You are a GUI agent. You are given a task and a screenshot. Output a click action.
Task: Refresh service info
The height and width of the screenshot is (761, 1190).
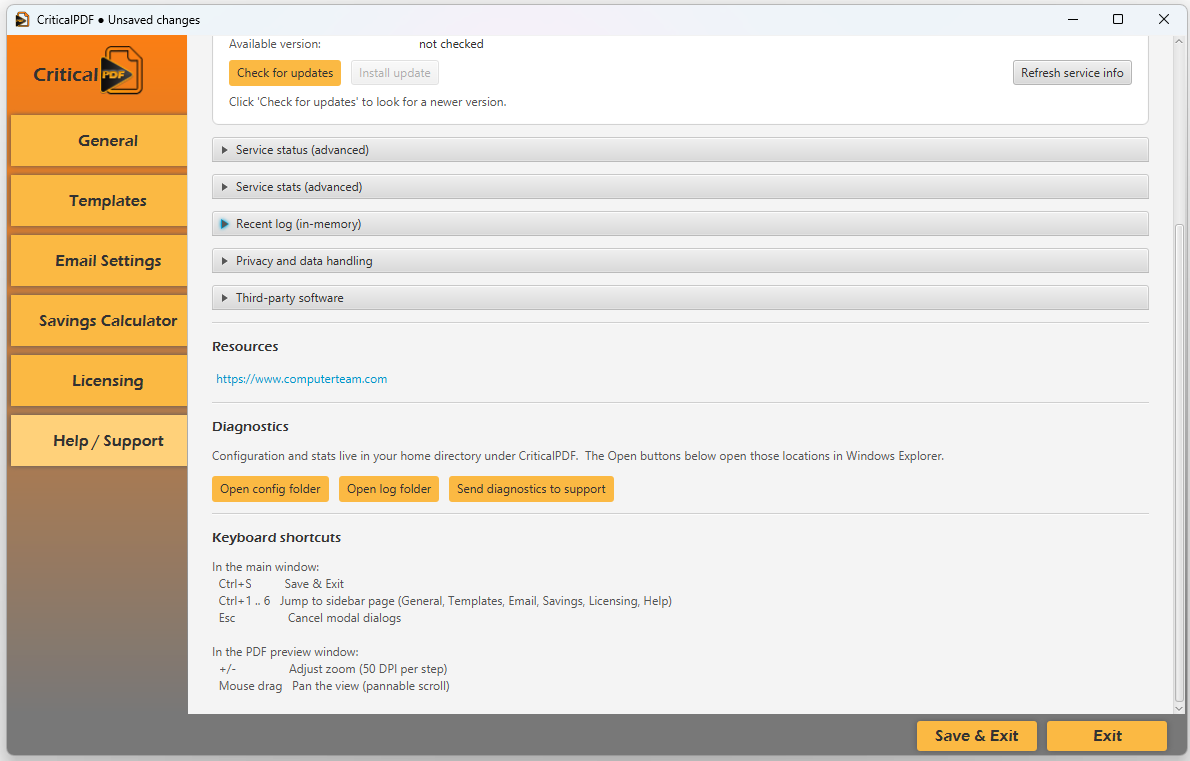(x=1072, y=73)
